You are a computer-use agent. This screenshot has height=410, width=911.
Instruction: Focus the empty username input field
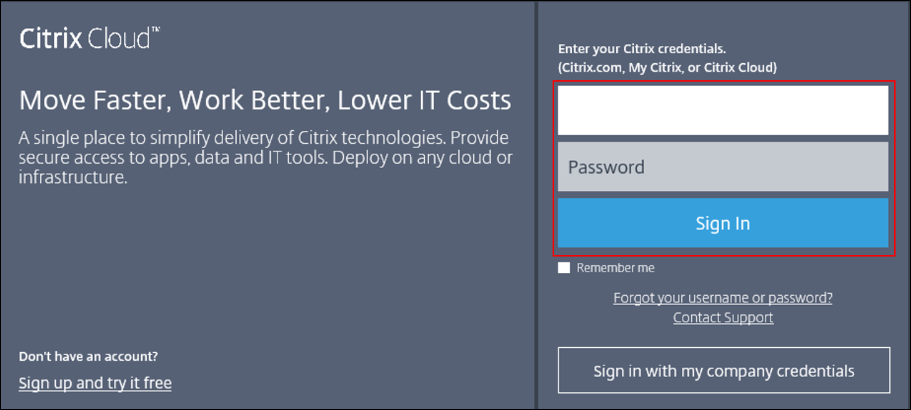(722, 110)
